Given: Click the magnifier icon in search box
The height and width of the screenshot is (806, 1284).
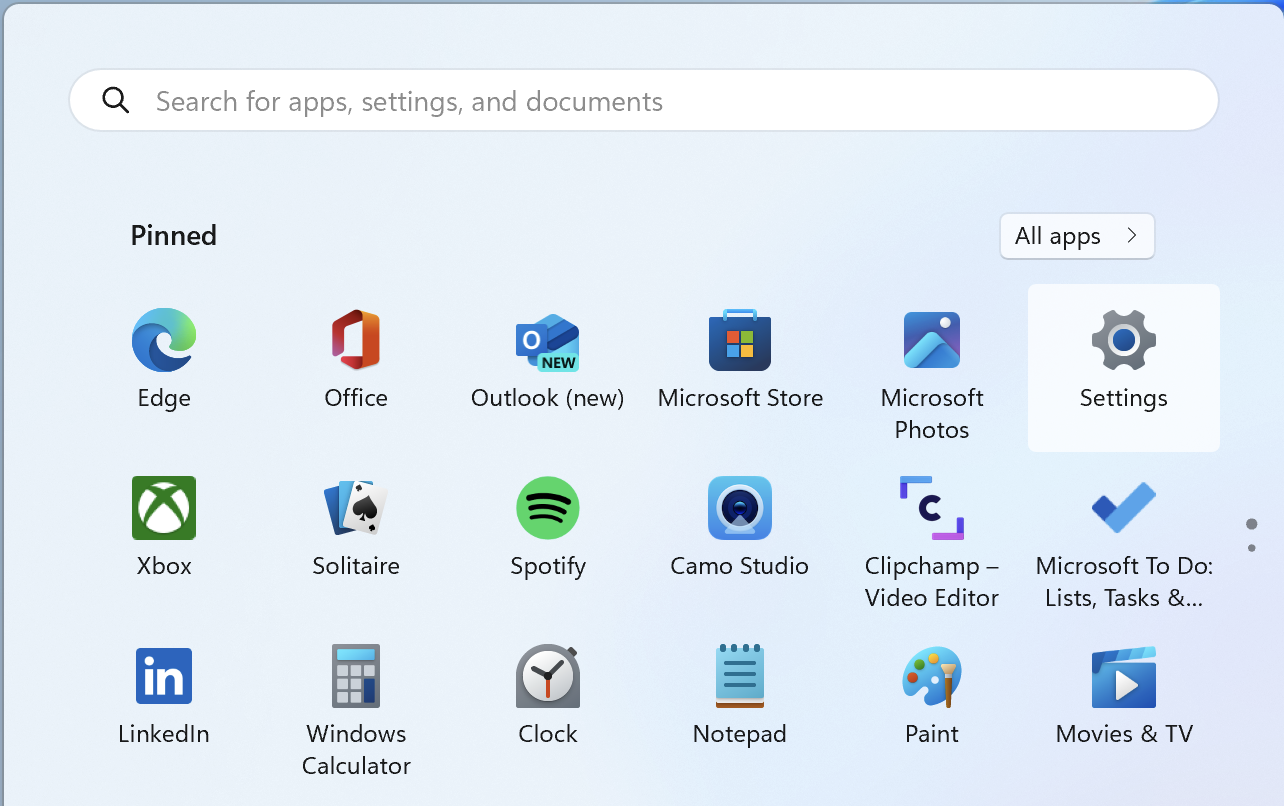Looking at the screenshot, I should pyautogui.click(x=116, y=100).
